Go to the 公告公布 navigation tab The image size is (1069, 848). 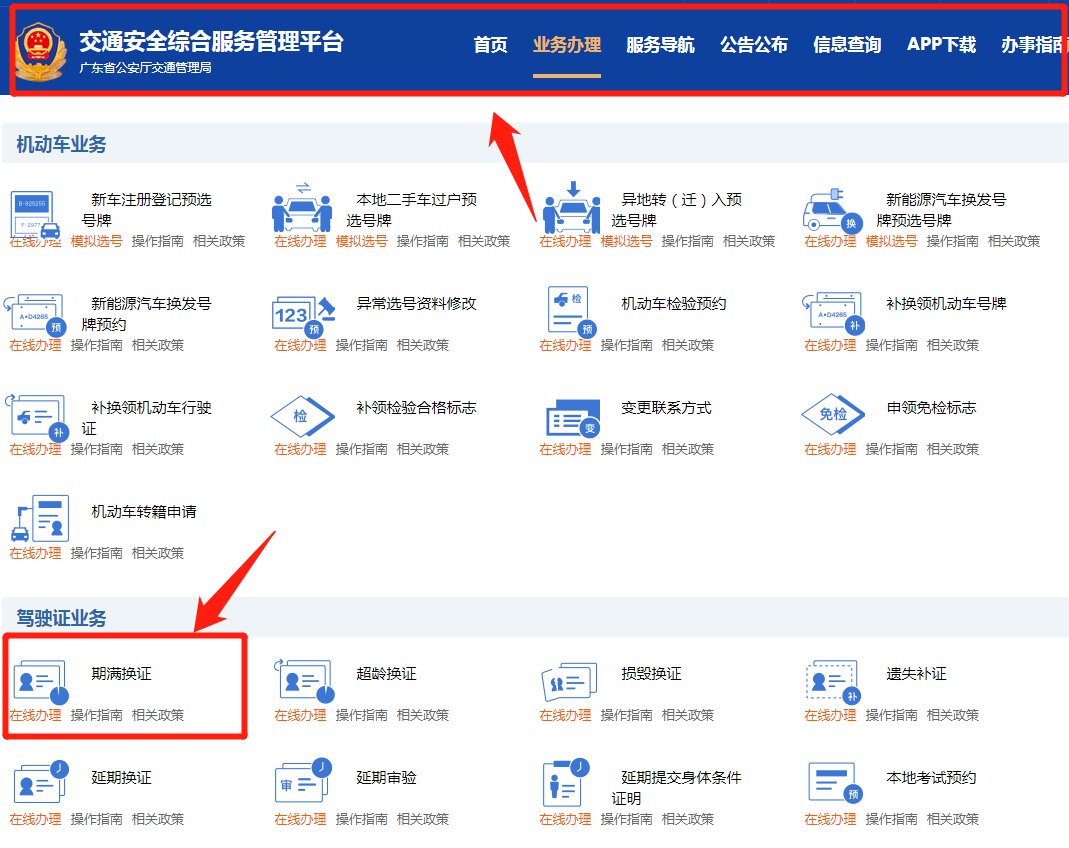(753, 45)
